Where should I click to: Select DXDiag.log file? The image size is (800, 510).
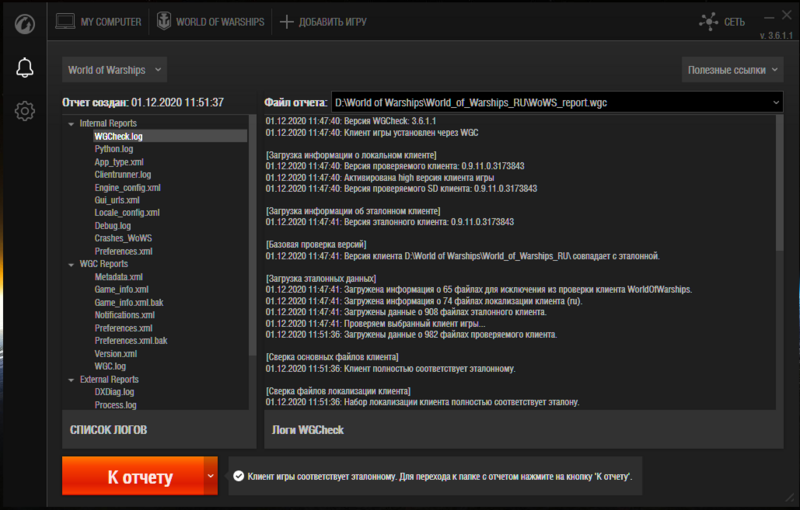(114, 392)
